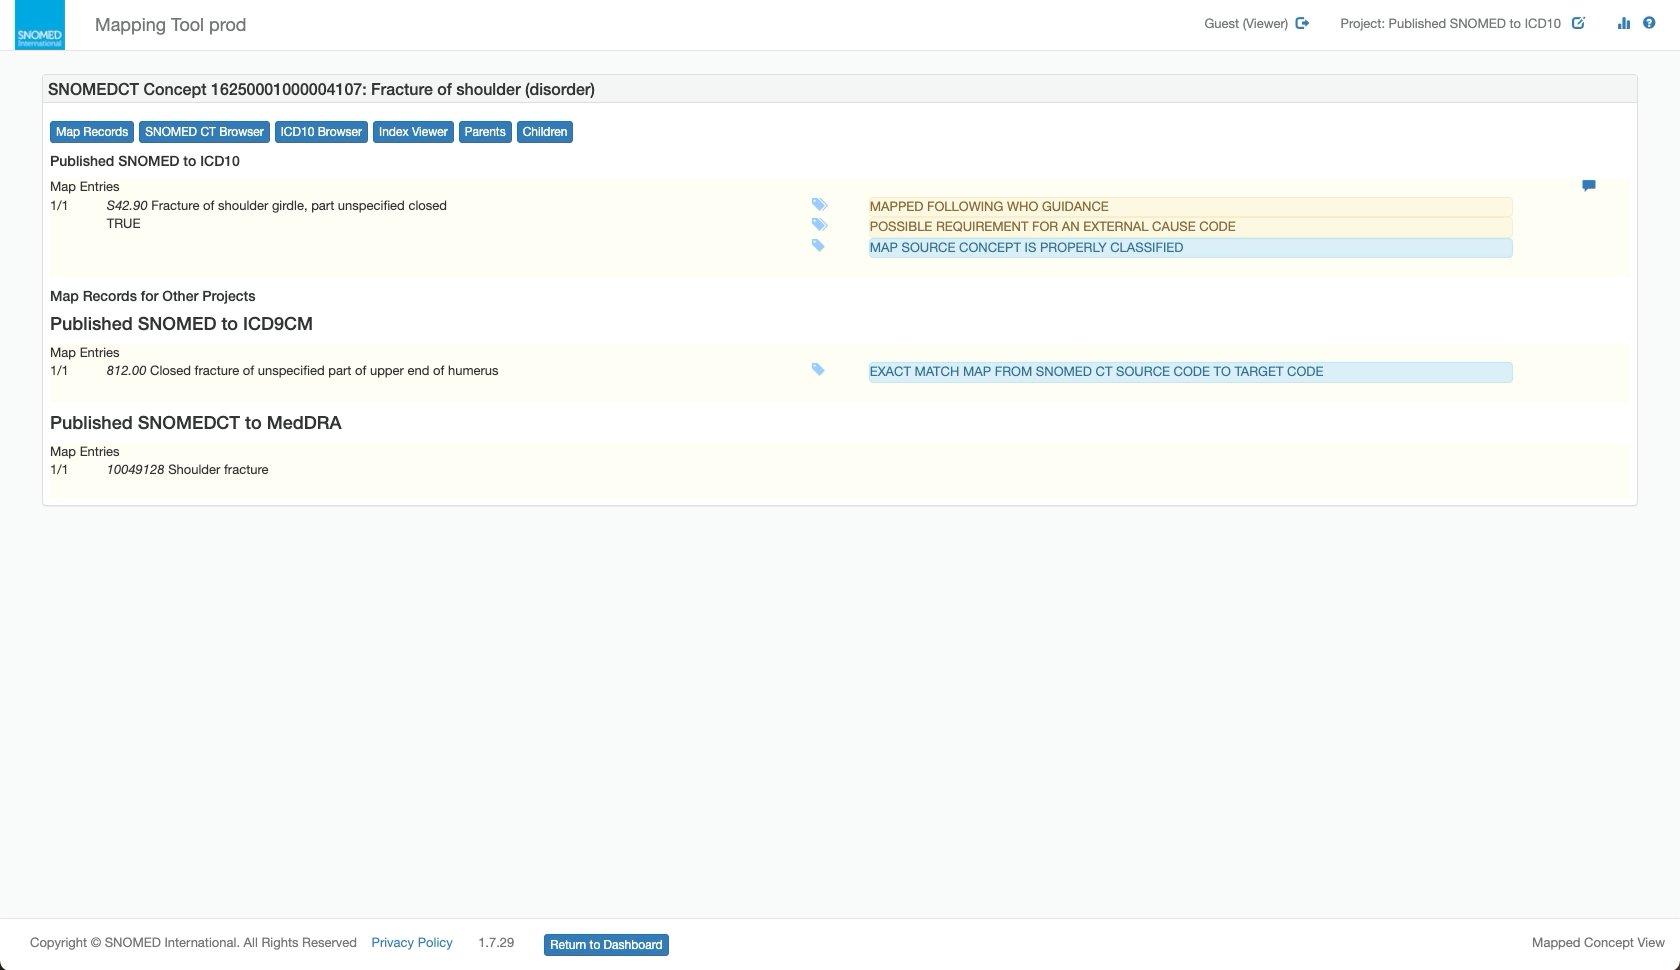Show Parents of the concept
1680x970 pixels.
click(485, 132)
